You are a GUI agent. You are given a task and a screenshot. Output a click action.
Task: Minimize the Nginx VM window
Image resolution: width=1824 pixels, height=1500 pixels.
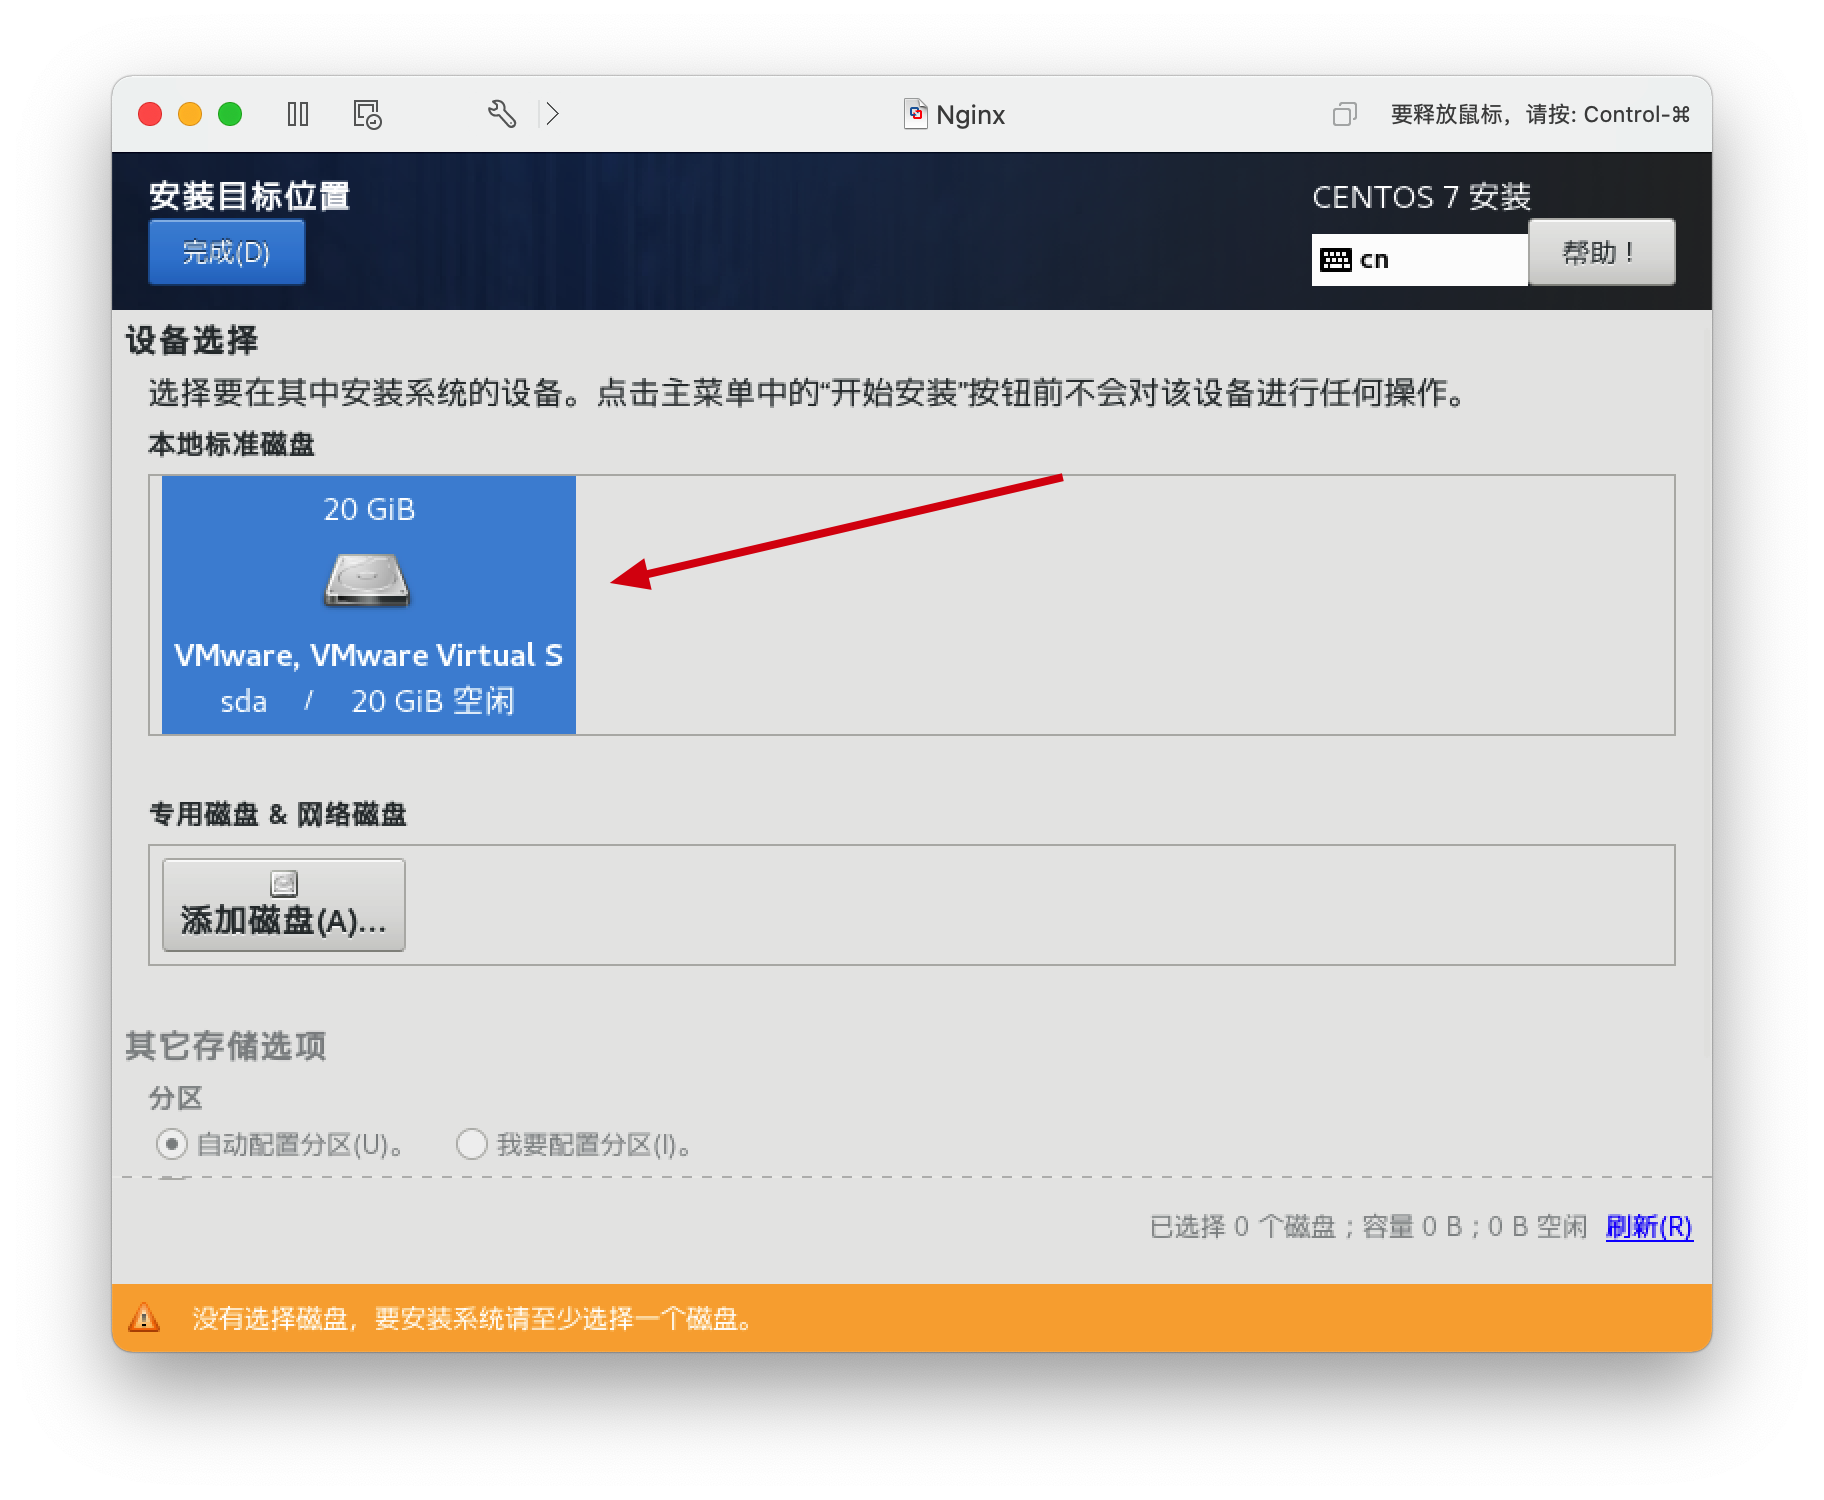coord(190,114)
